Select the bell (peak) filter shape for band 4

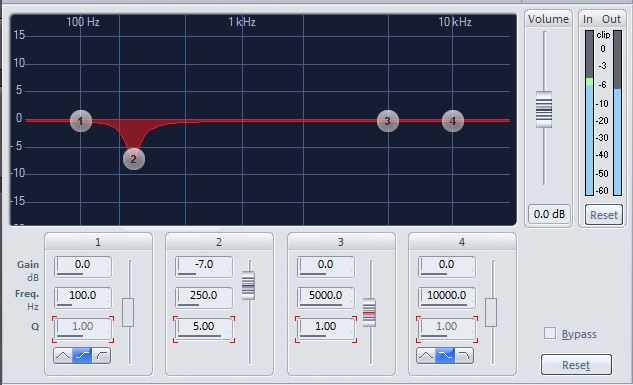(426, 356)
